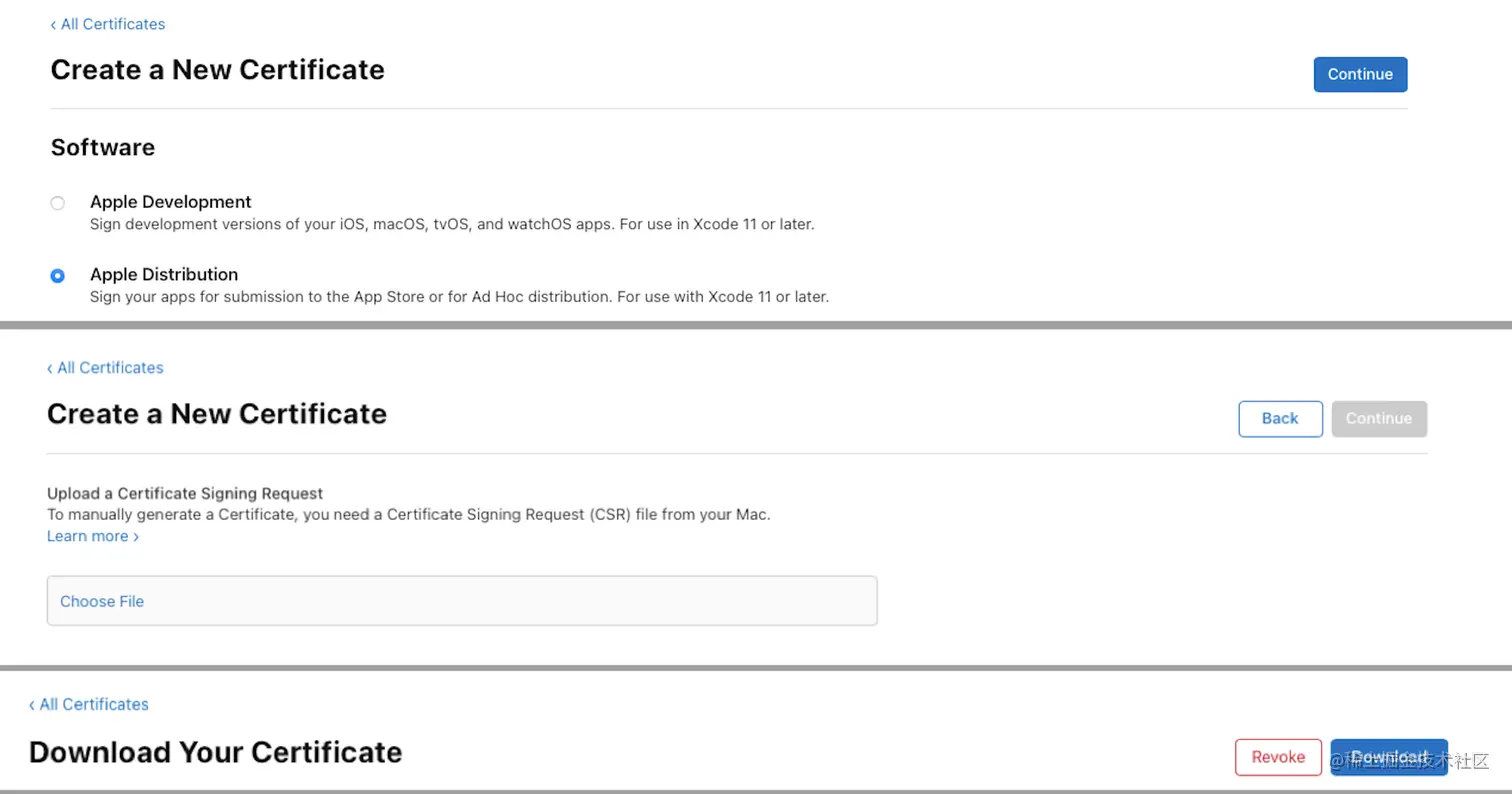Click the chevron arrow beside Learn more
Image resolution: width=1512 pixels, height=794 pixels.
pyautogui.click(x=136, y=537)
